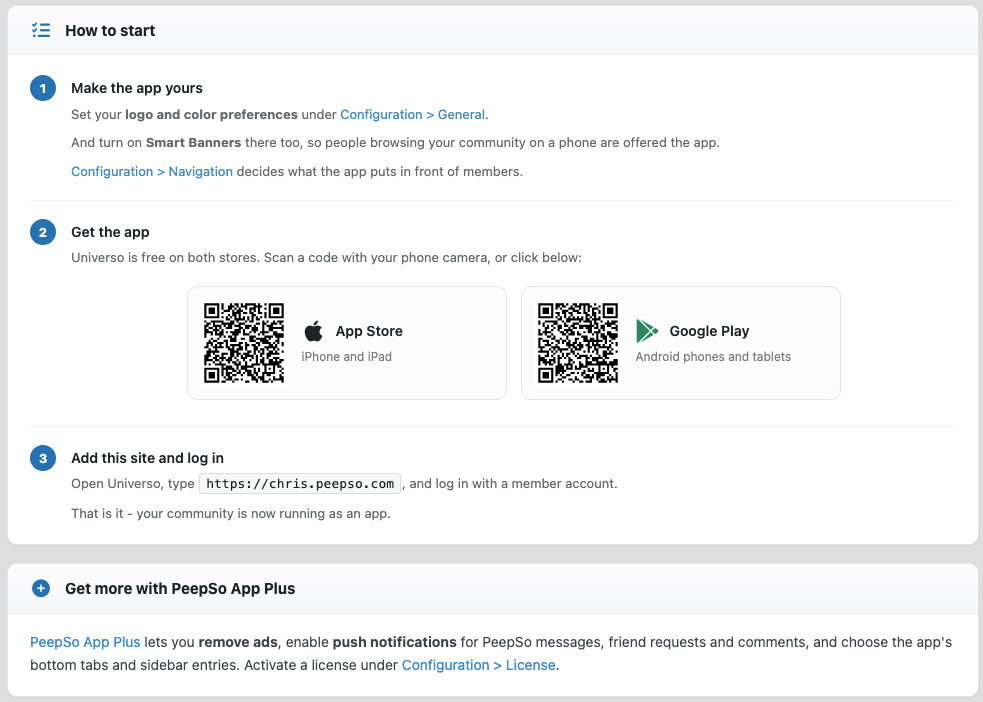Image resolution: width=983 pixels, height=702 pixels.
Task: Click the Make the app yours heading
Action: (137, 88)
